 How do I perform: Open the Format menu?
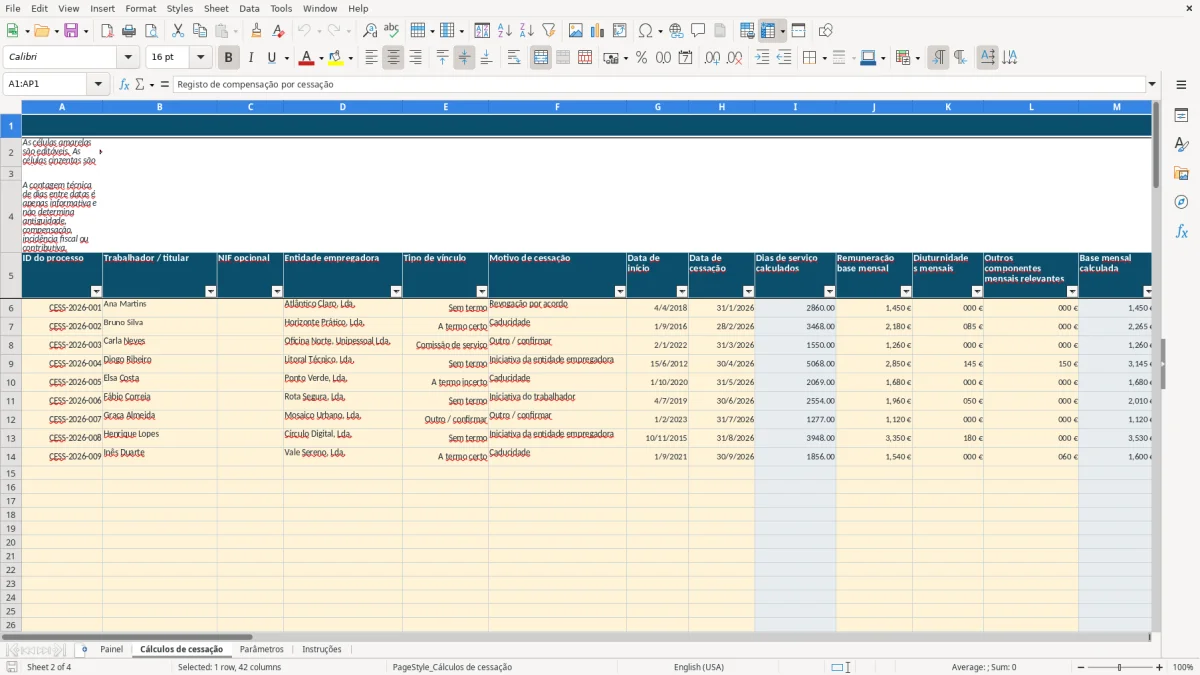click(140, 8)
